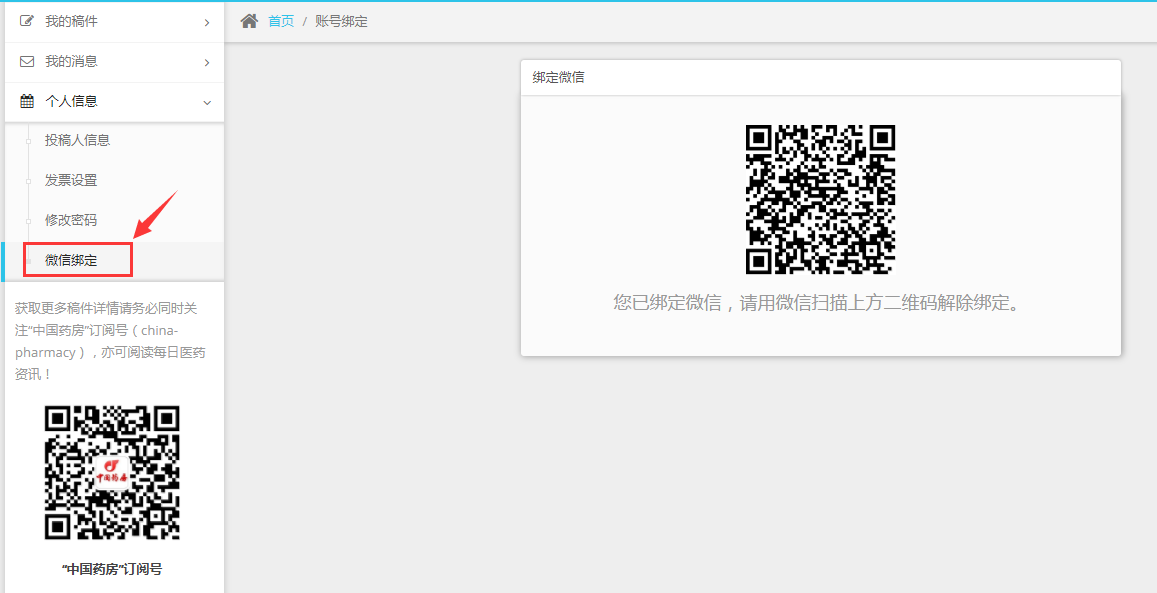Click the 我的稿件 edit pencil icon
Screen dimensions: 1157x593
[x=27, y=21]
